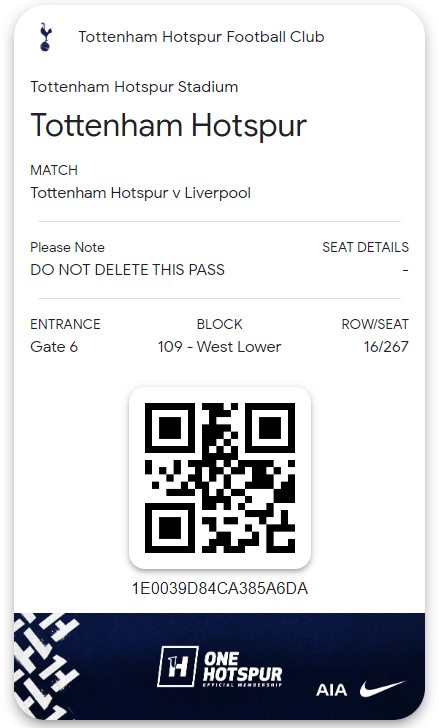Tap the SEAT DETAILS label

click(x=365, y=247)
